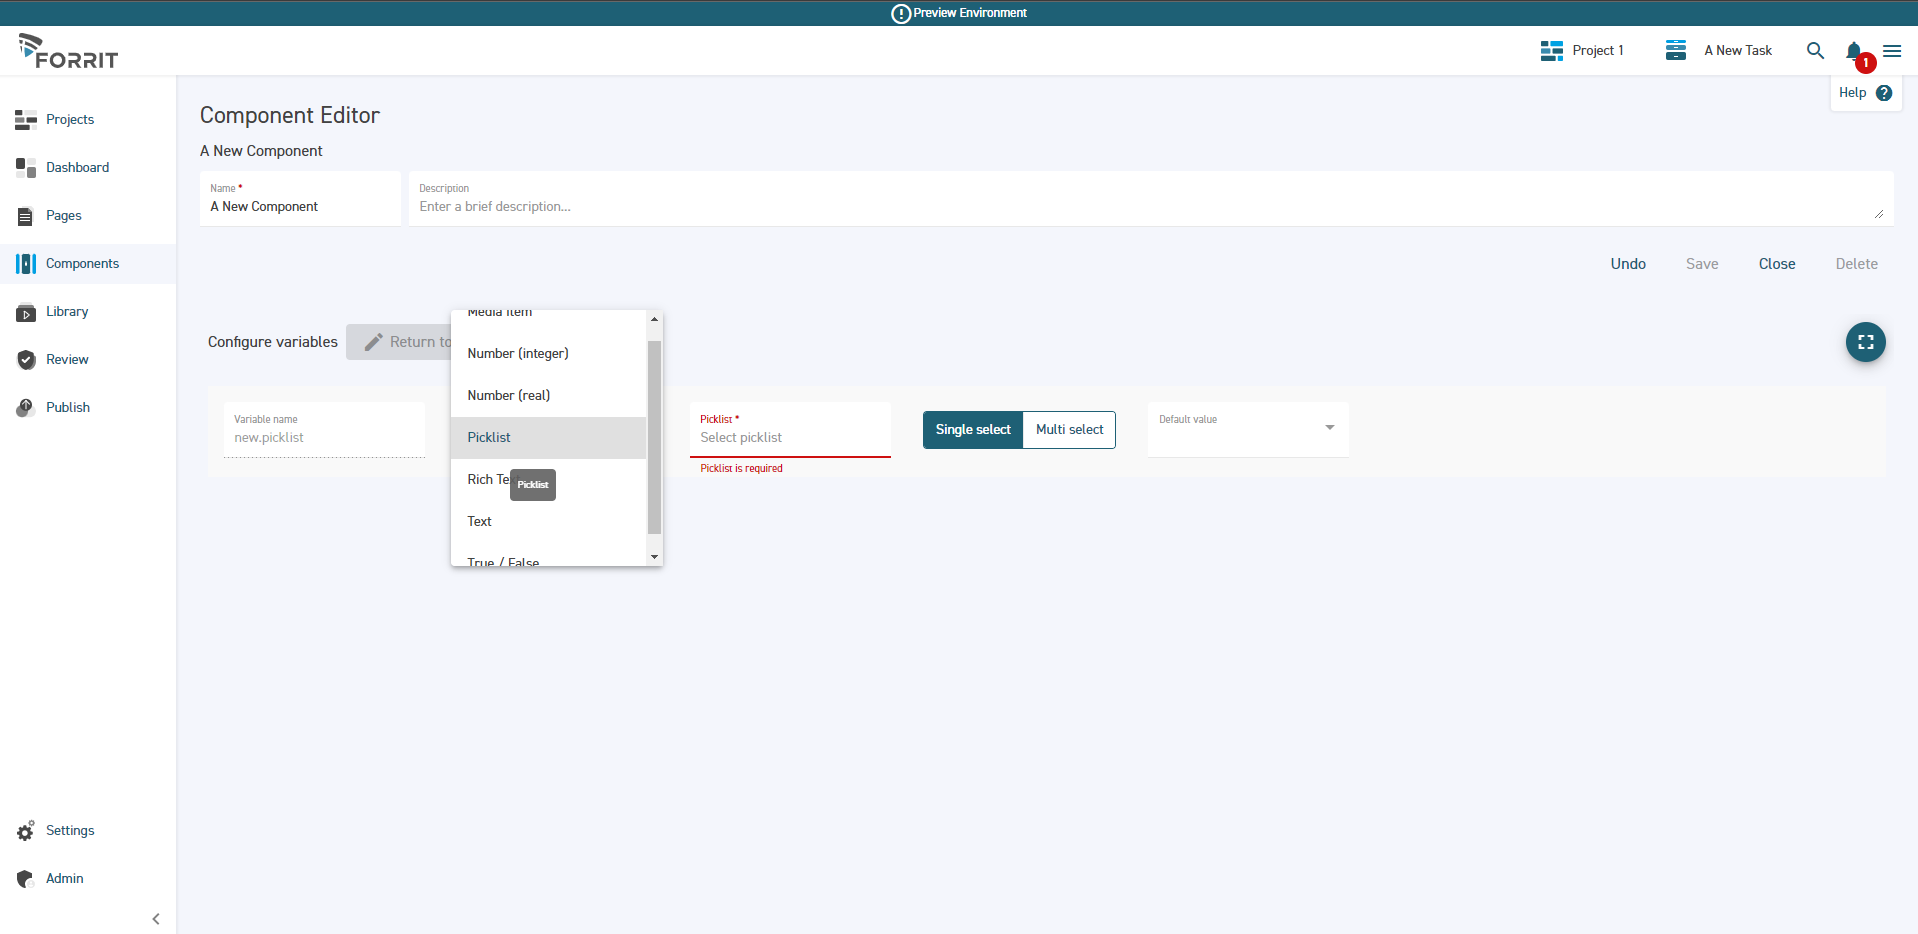Select Text option in type list
This screenshot has height=934, width=1918.
tap(480, 522)
